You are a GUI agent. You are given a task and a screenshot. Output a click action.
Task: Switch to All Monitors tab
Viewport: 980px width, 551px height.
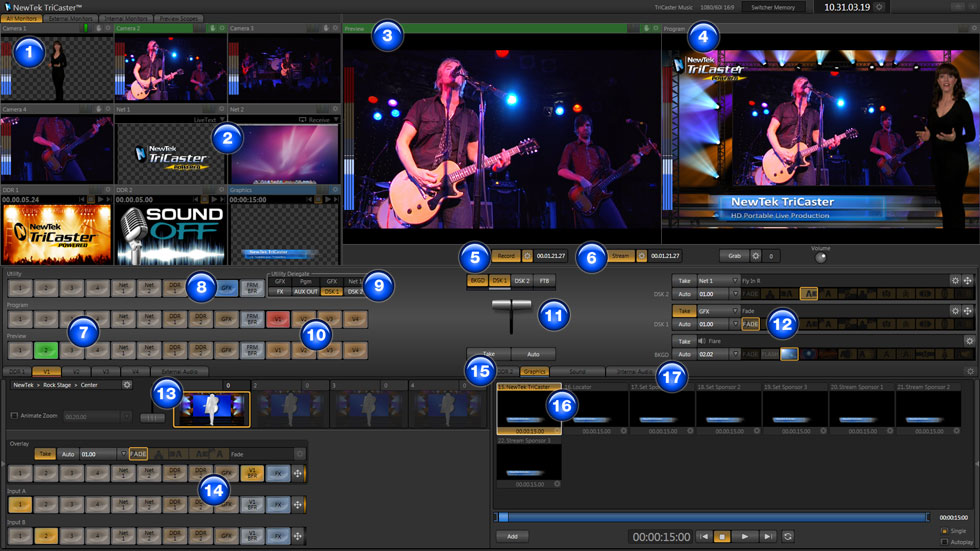coord(21,19)
